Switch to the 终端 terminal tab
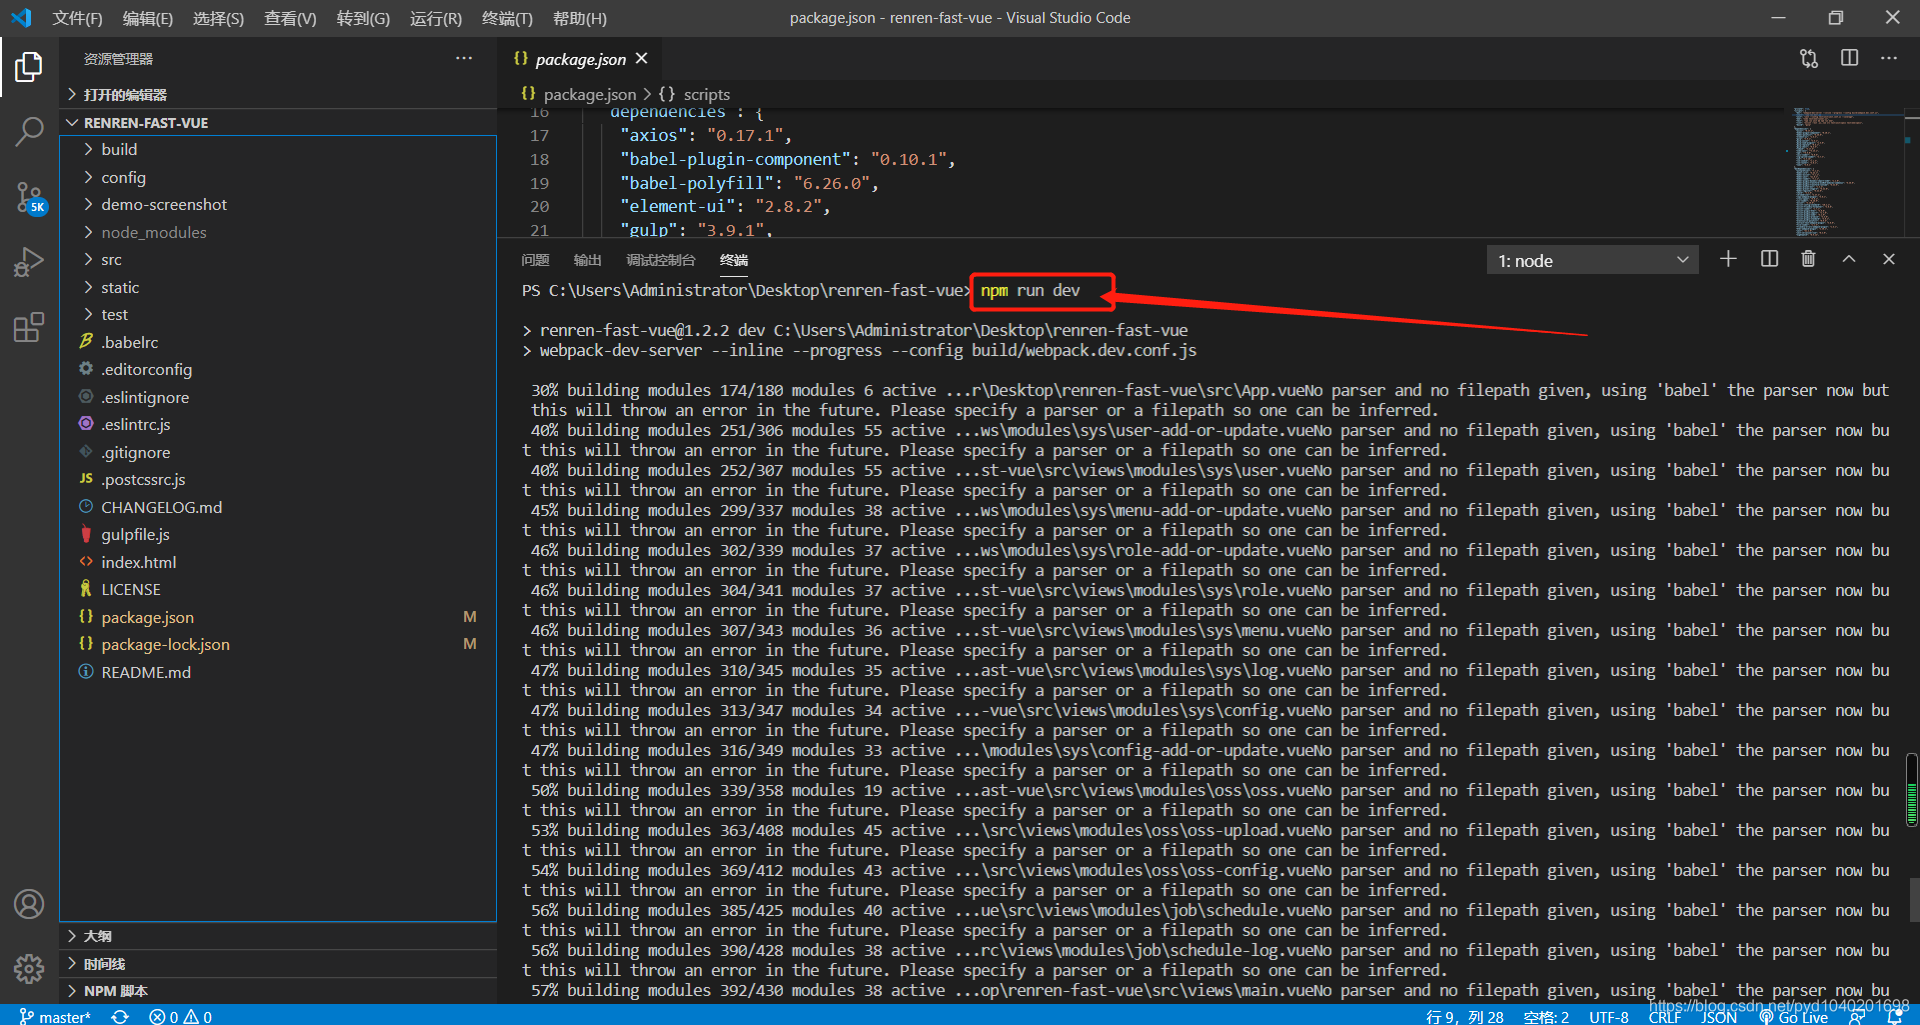 734,260
